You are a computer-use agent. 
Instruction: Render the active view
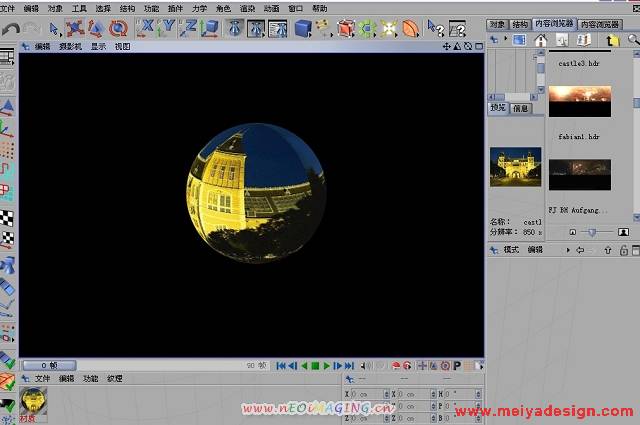234,29
